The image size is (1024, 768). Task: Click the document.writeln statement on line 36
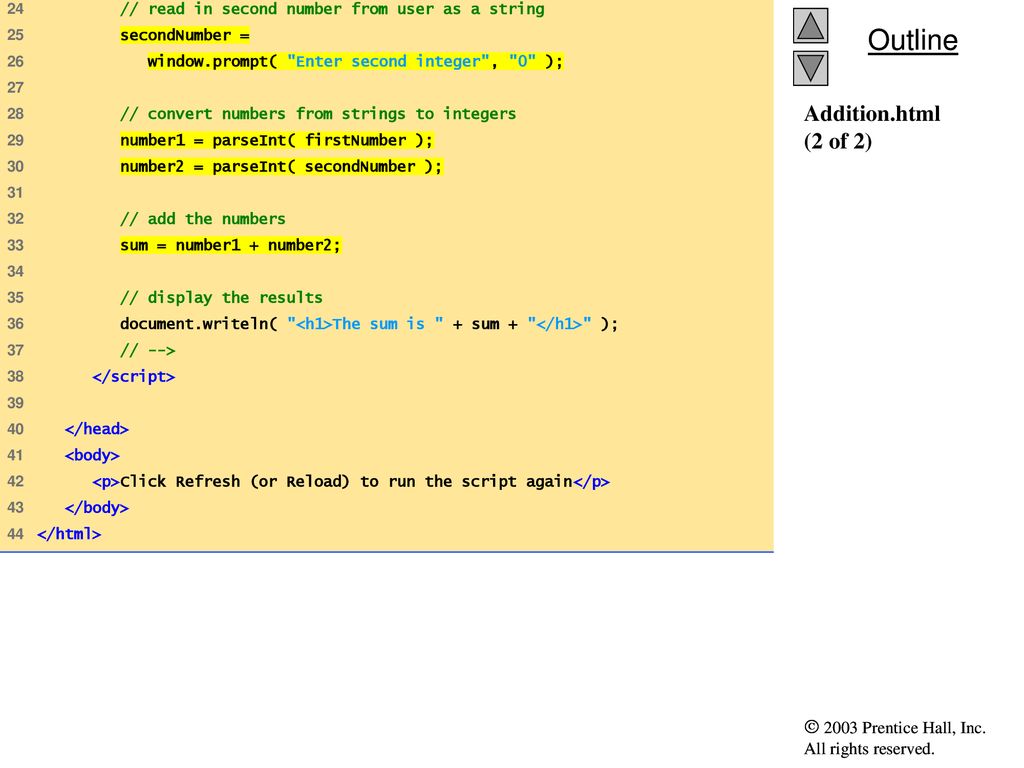click(x=369, y=324)
